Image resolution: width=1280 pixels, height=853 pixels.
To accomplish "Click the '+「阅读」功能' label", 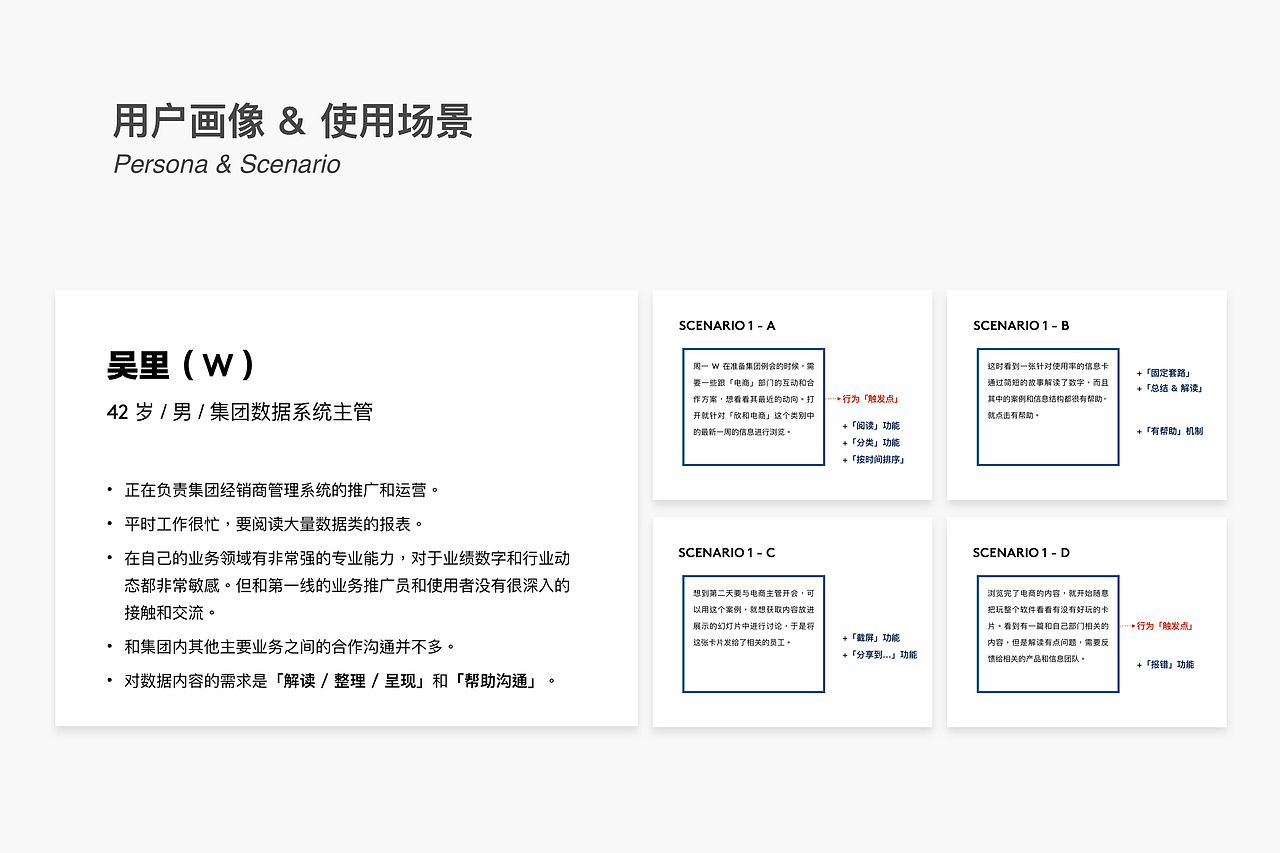I will (x=871, y=426).
